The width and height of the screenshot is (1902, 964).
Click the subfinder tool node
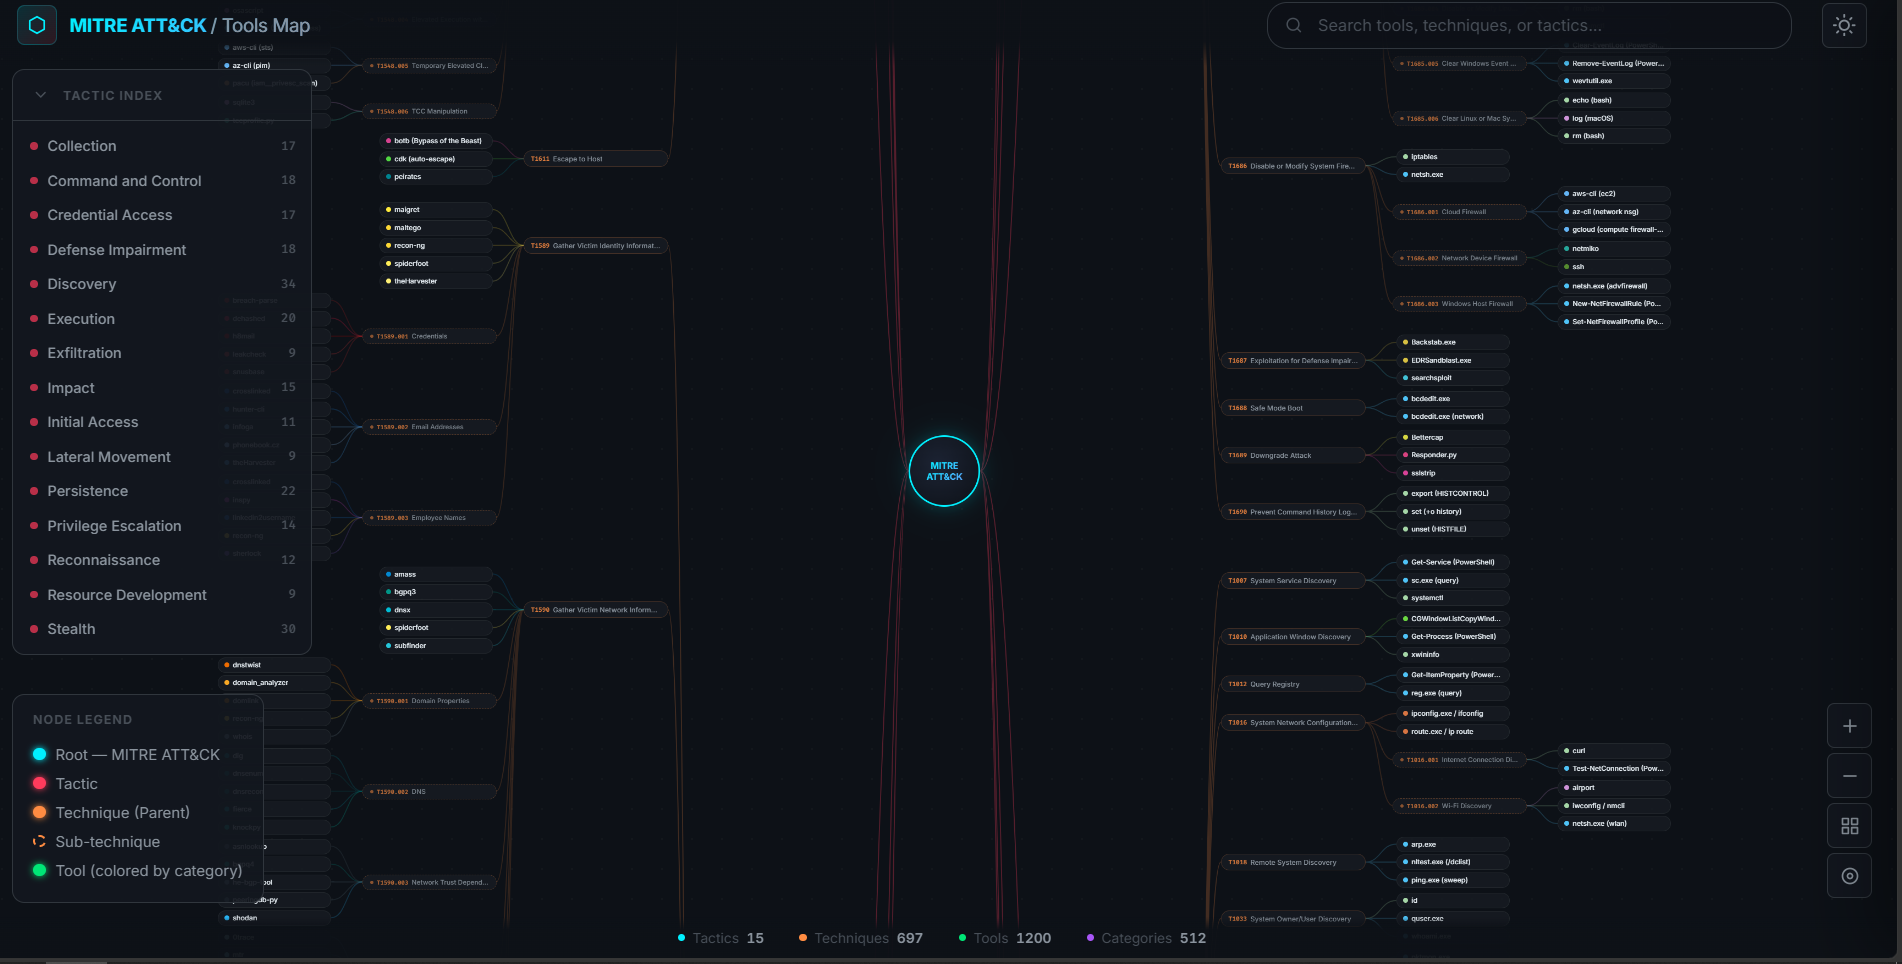tap(436, 646)
